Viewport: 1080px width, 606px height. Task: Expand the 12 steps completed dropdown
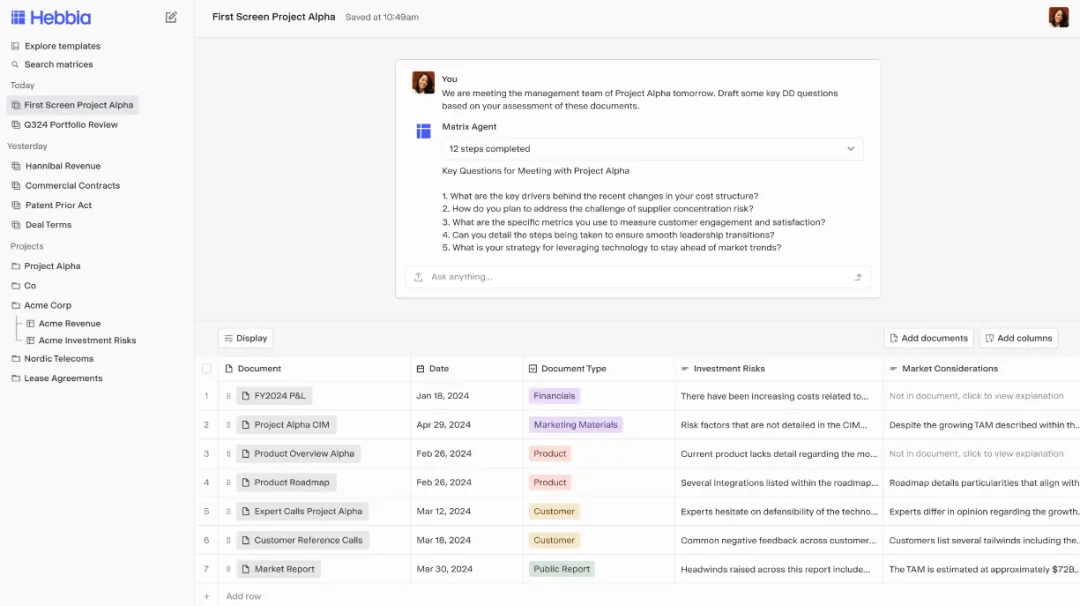(652, 149)
